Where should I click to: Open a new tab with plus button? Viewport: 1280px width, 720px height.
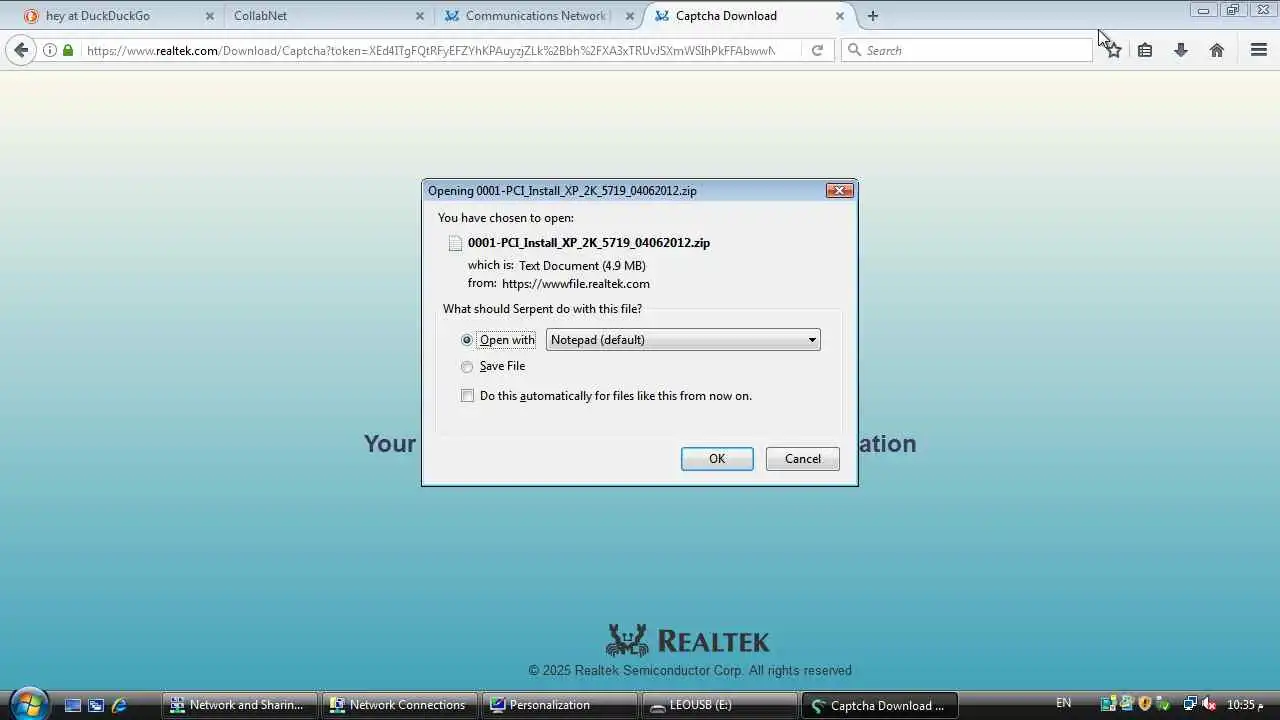(x=873, y=16)
